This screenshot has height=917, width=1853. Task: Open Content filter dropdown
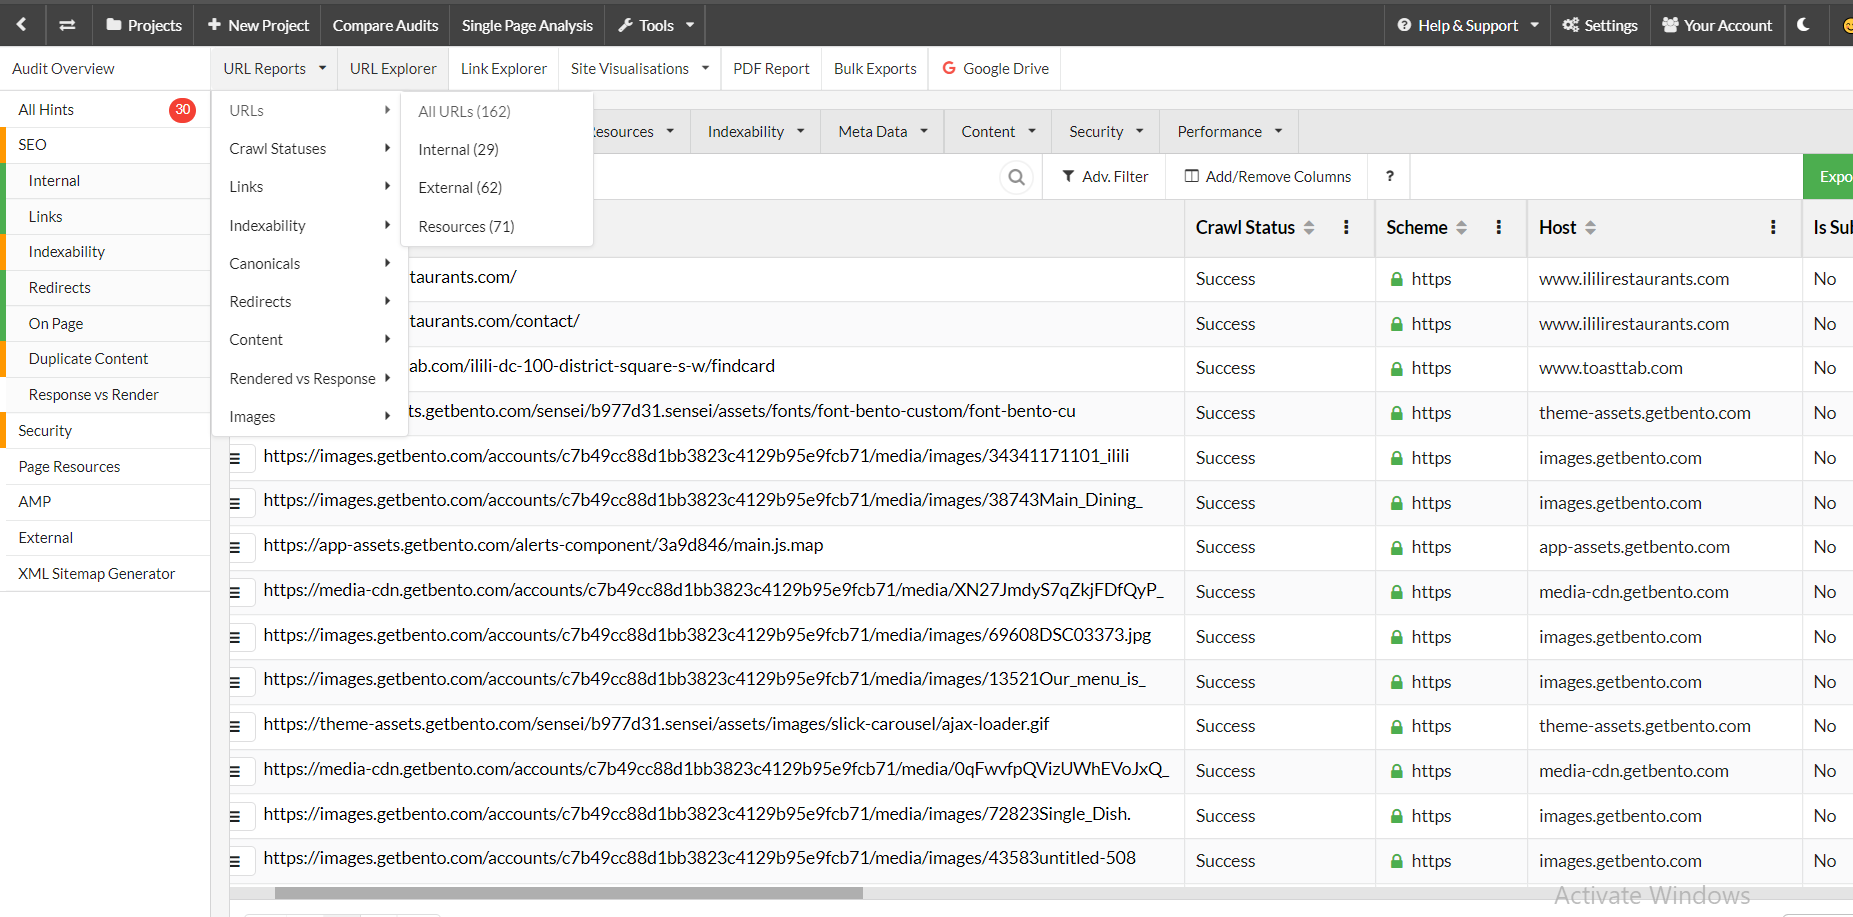point(998,132)
